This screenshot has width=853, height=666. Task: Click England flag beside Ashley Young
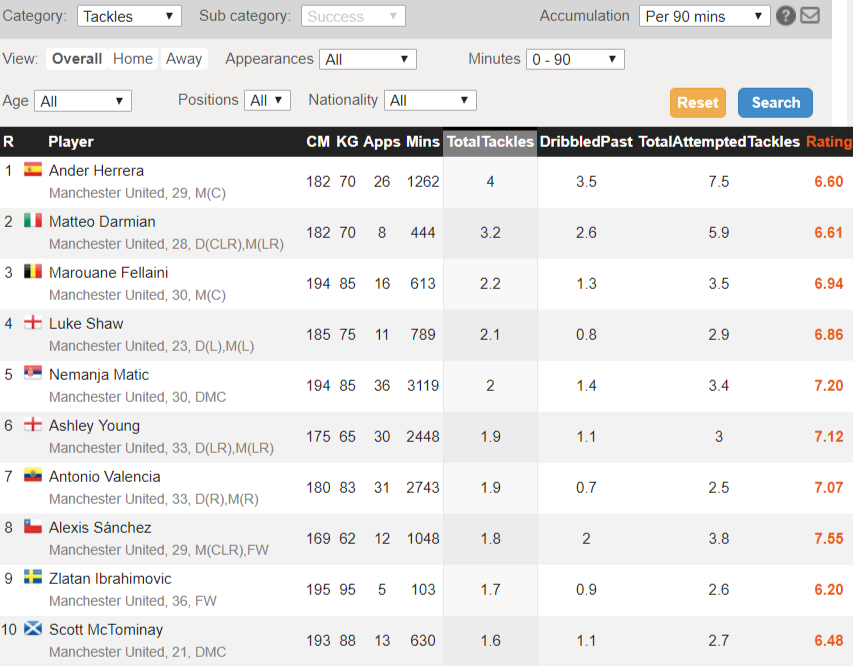[x=33, y=424]
